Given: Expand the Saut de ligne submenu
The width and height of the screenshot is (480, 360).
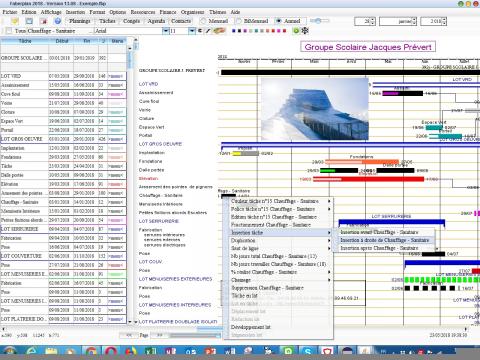Looking at the screenshot, I should pos(280,248).
